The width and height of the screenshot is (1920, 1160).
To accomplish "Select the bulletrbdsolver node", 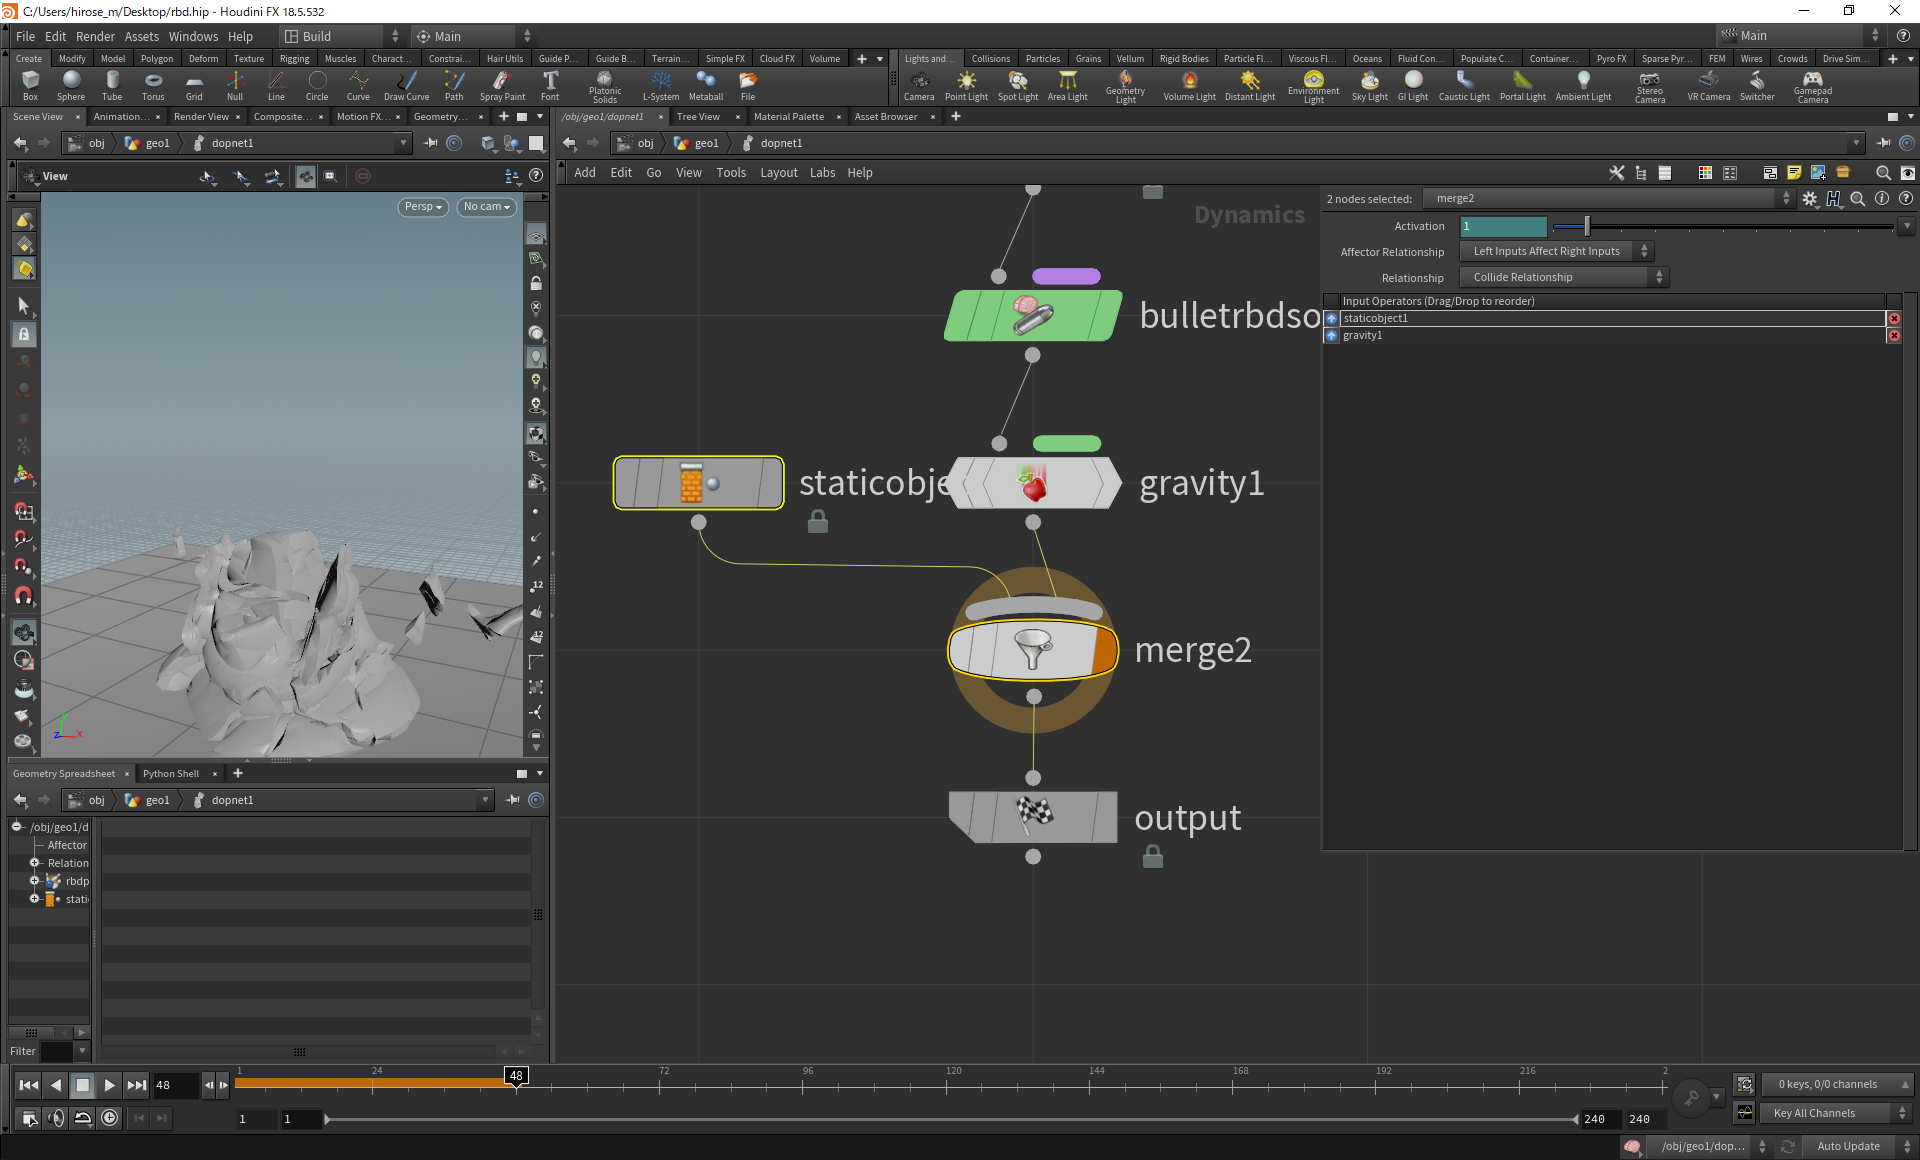I will (1033, 316).
